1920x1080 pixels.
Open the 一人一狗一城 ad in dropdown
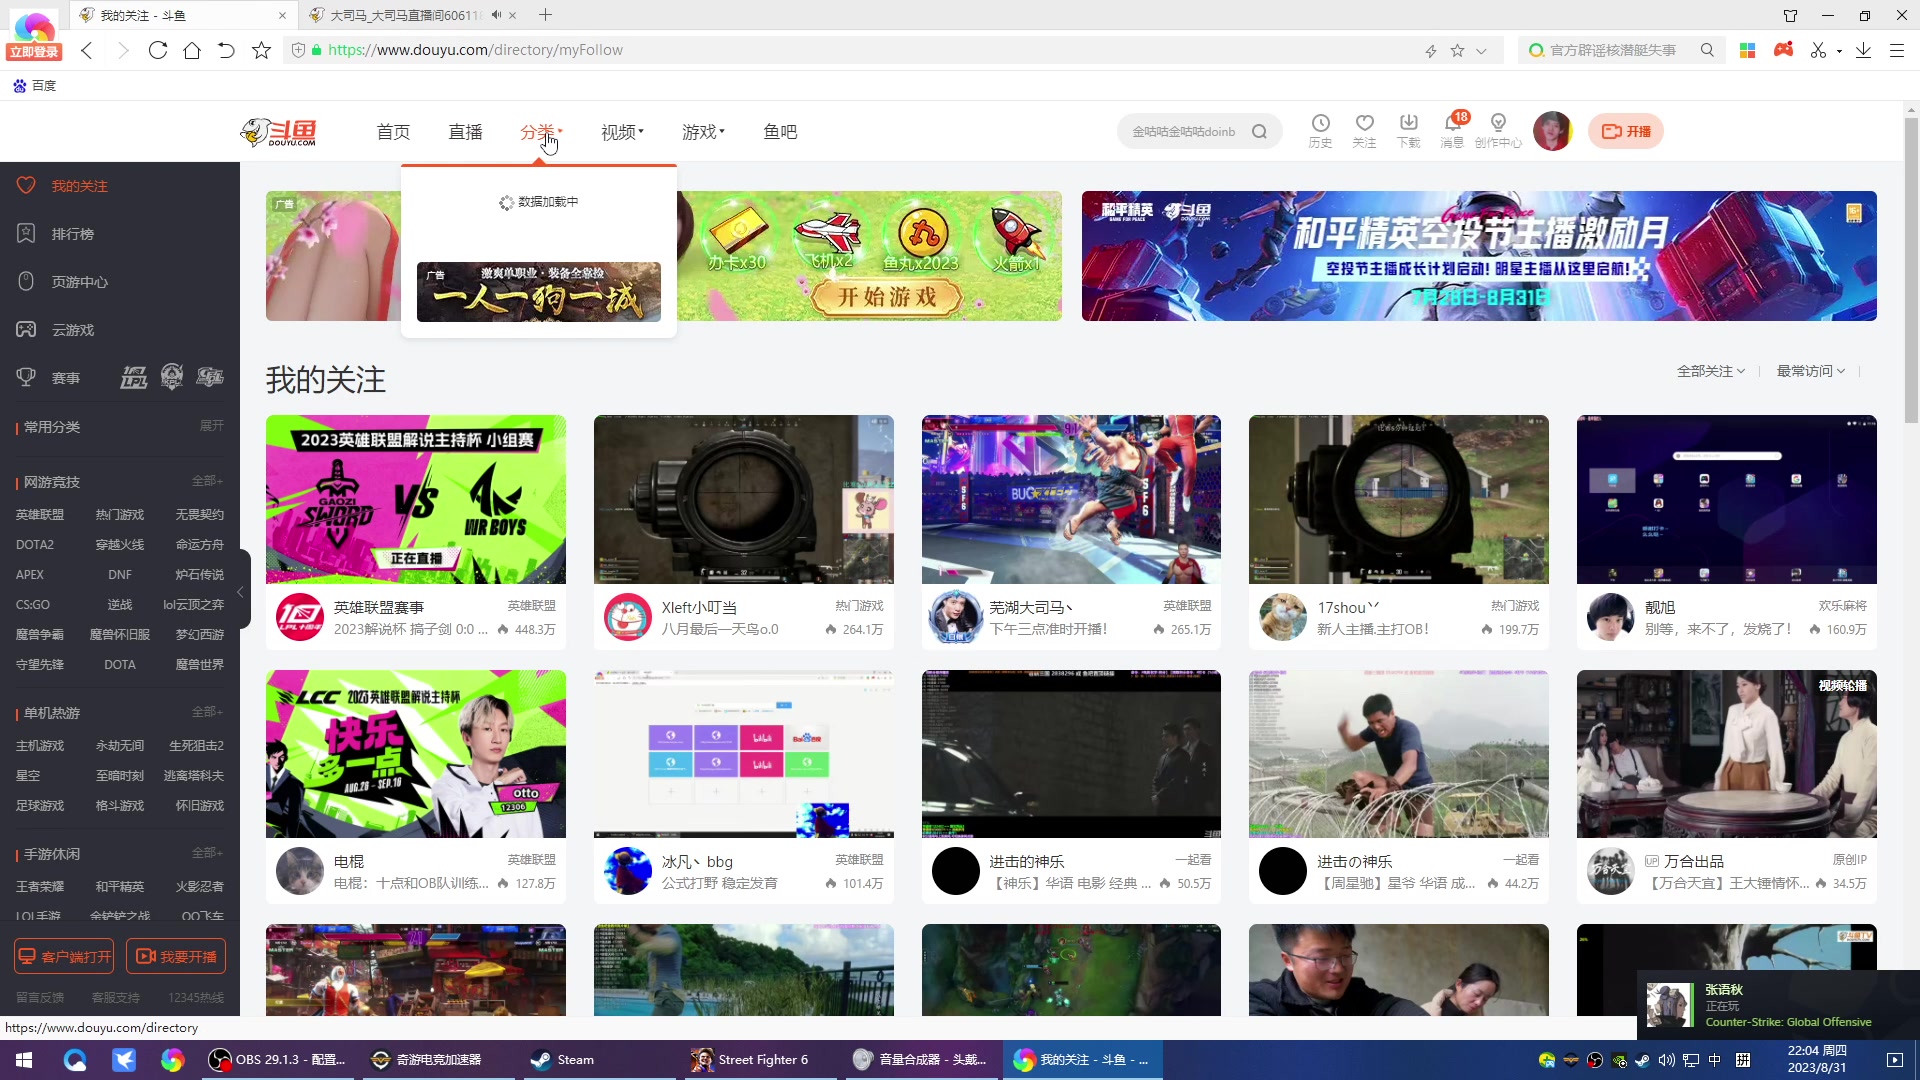[x=539, y=292]
